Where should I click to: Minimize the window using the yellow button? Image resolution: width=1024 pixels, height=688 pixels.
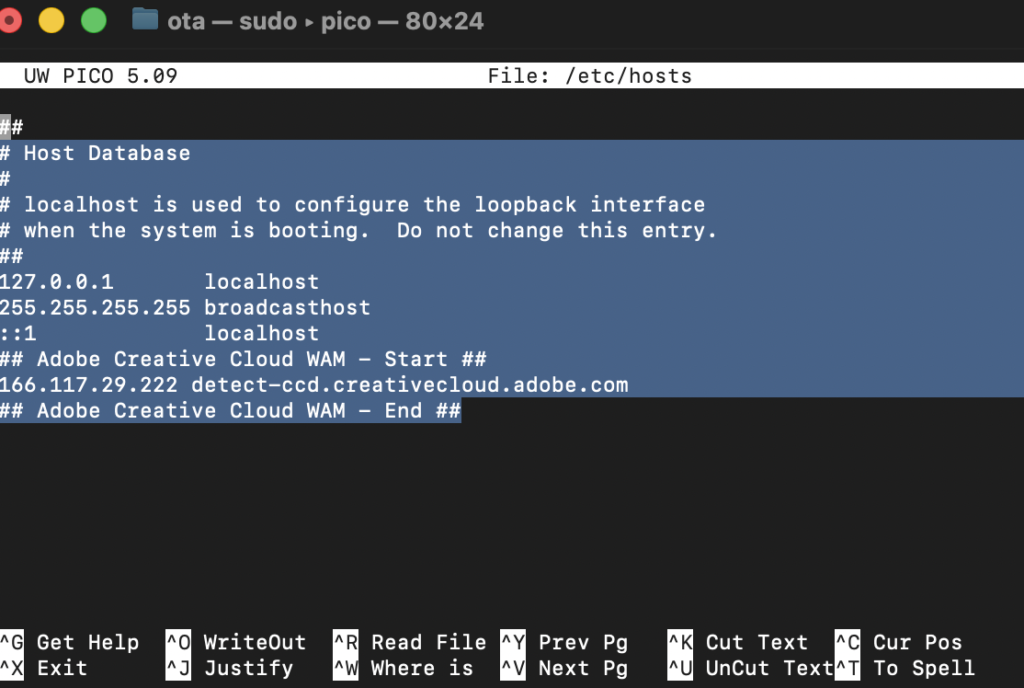[51, 20]
